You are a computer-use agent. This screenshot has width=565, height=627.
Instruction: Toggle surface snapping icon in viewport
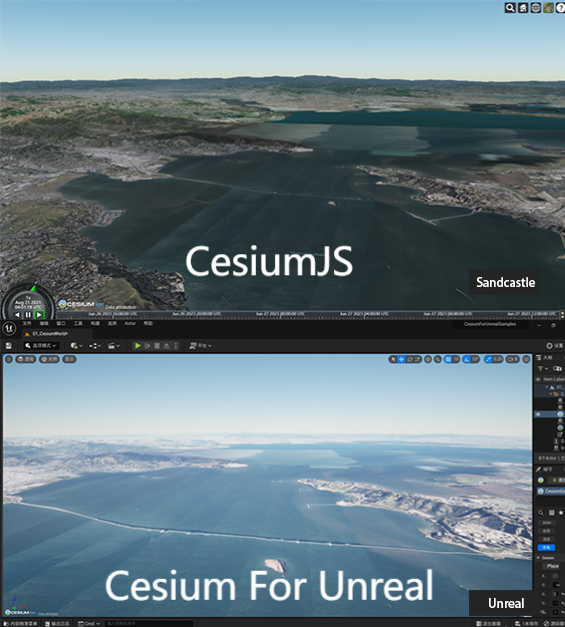(438, 359)
